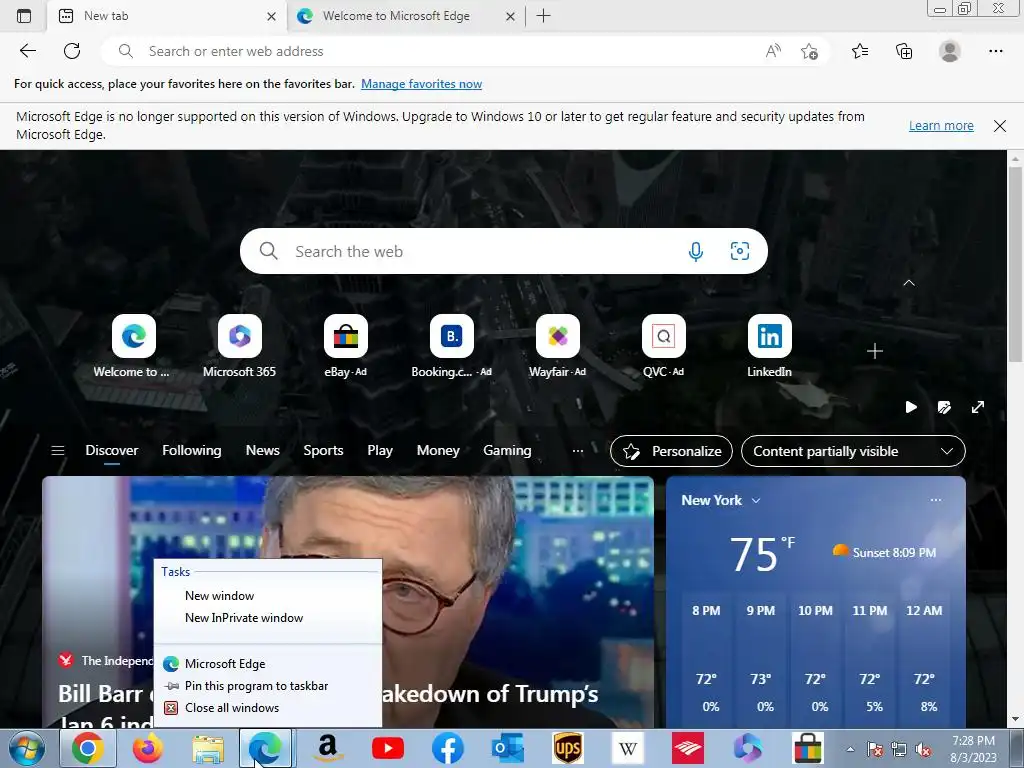Open Outlook from the taskbar

pyautogui.click(x=508, y=748)
